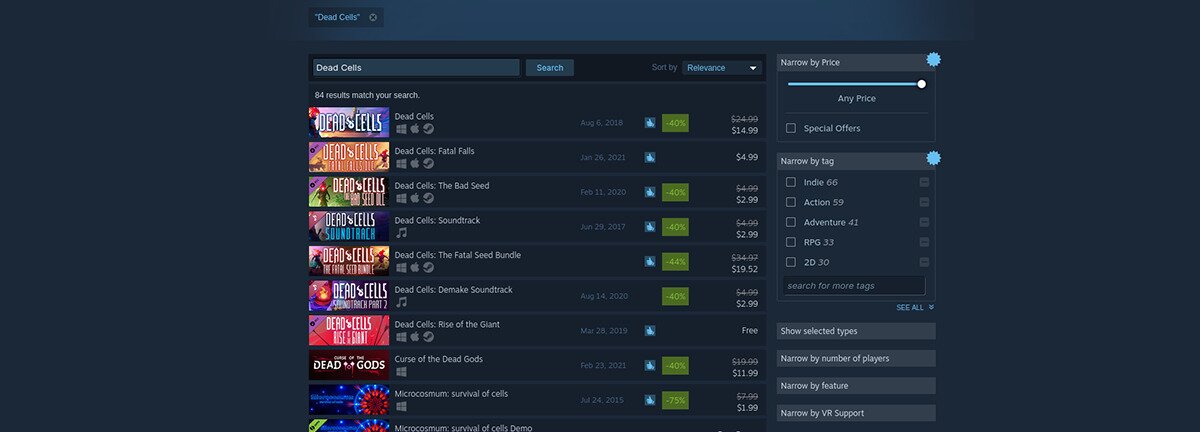1200x432 pixels.
Task: Check the RPG tag filter
Action: [x=791, y=242]
